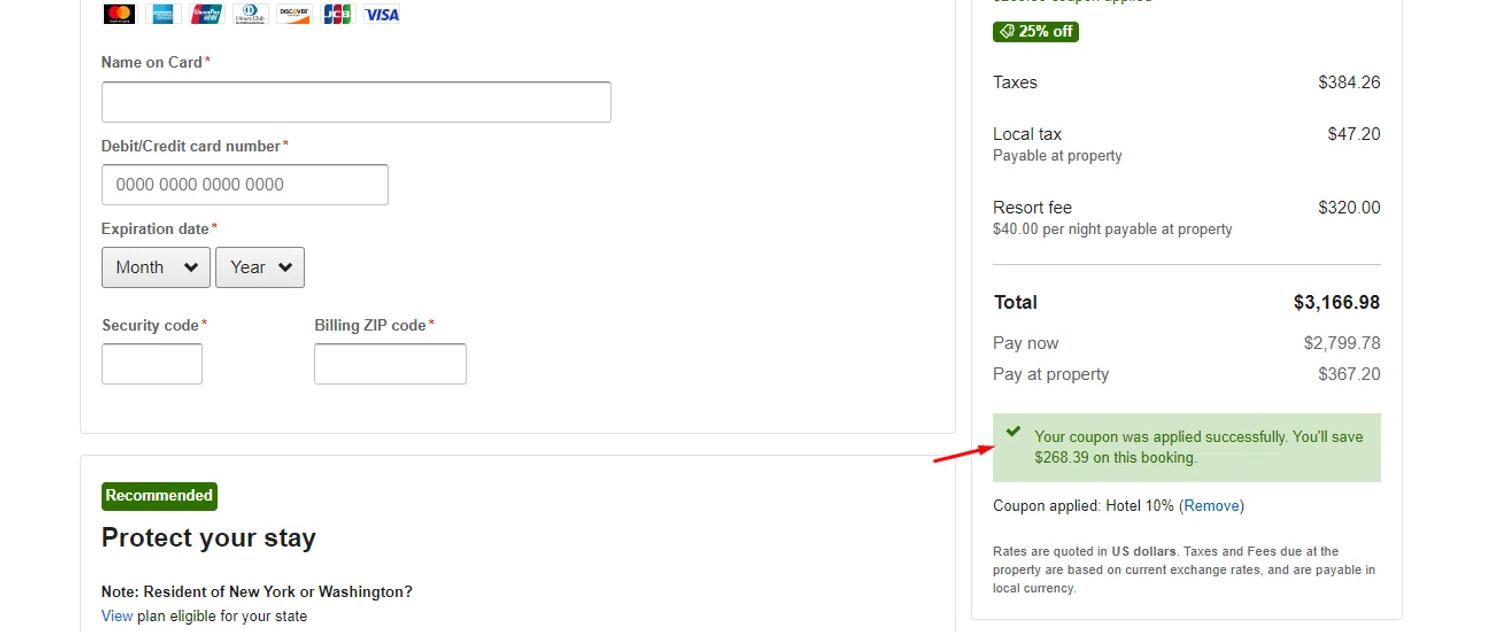Click the American Express card icon
Viewport: 1500px width, 632px height.
(163, 14)
